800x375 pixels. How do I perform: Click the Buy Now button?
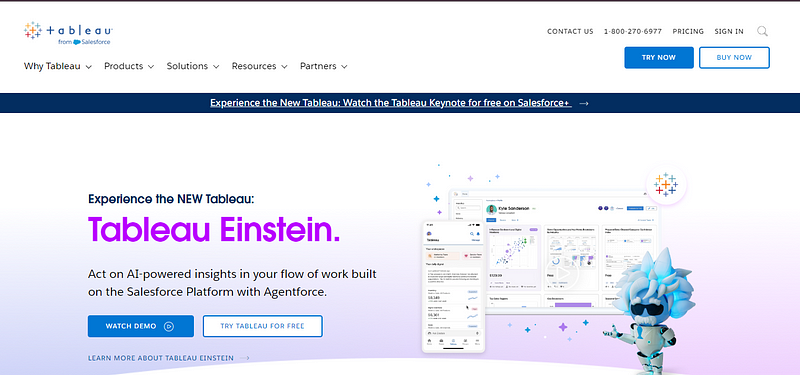734,58
